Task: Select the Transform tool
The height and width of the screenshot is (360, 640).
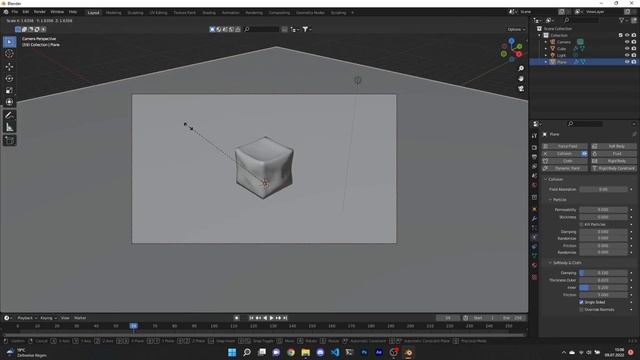Action: click(x=9, y=102)
